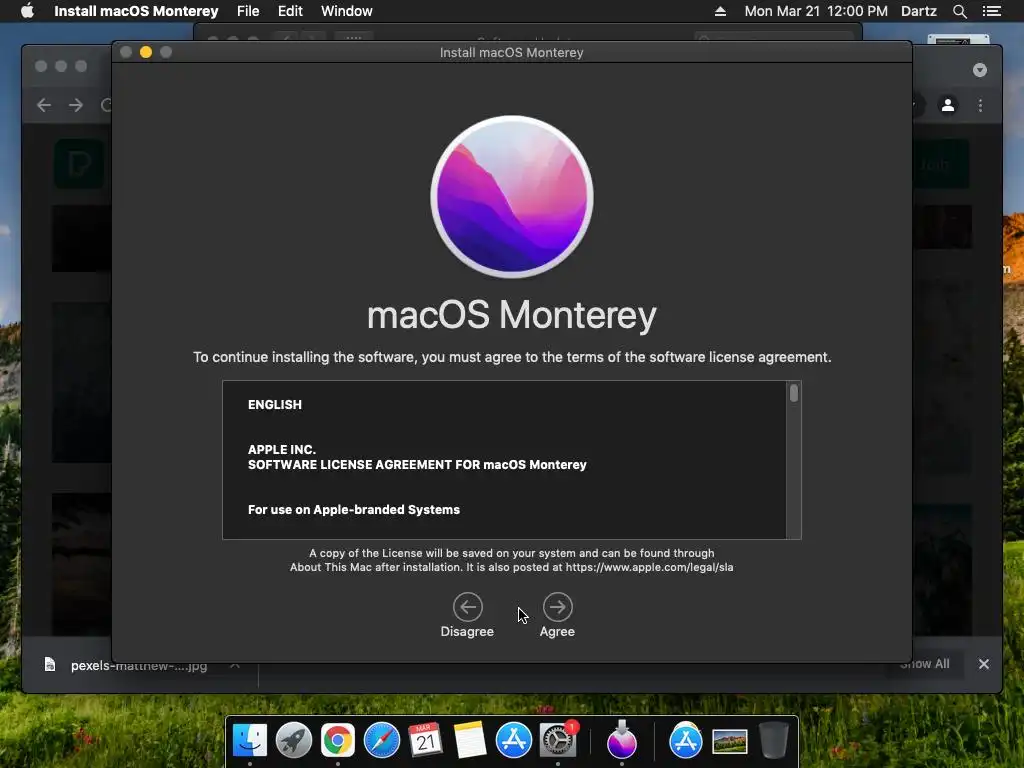Open System Preferences from the Dock
Image resolution: width=1024 pixels, height=768 pixels.
pos(558,741)
